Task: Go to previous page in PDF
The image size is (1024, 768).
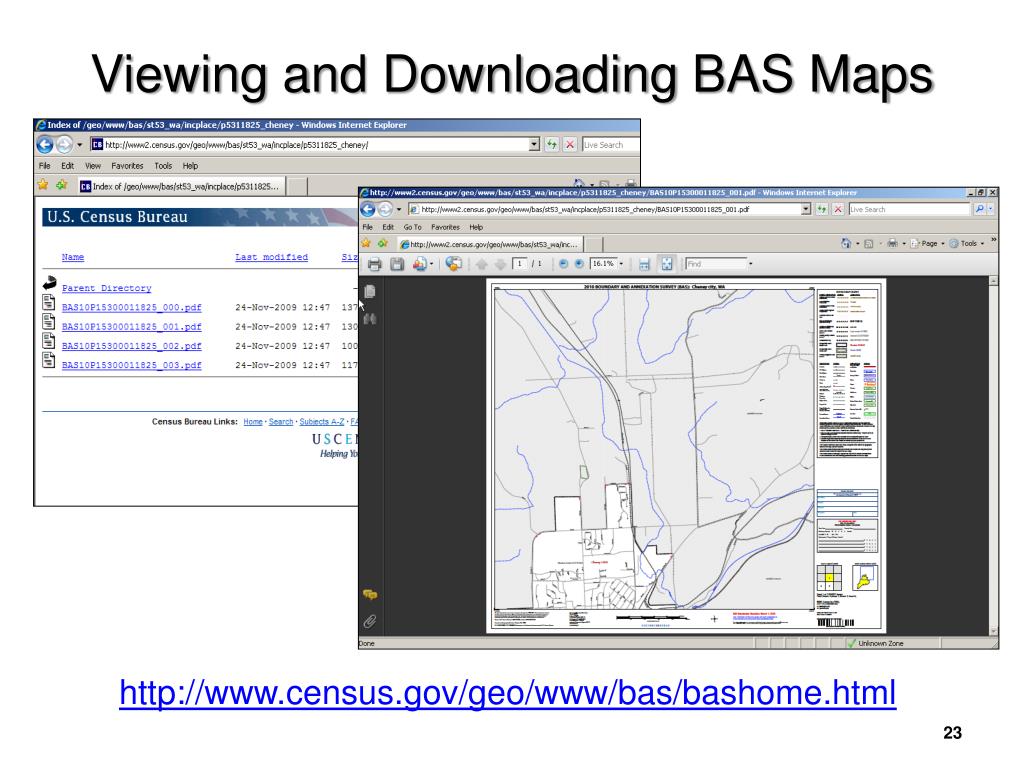Action: tap(481, 264)
